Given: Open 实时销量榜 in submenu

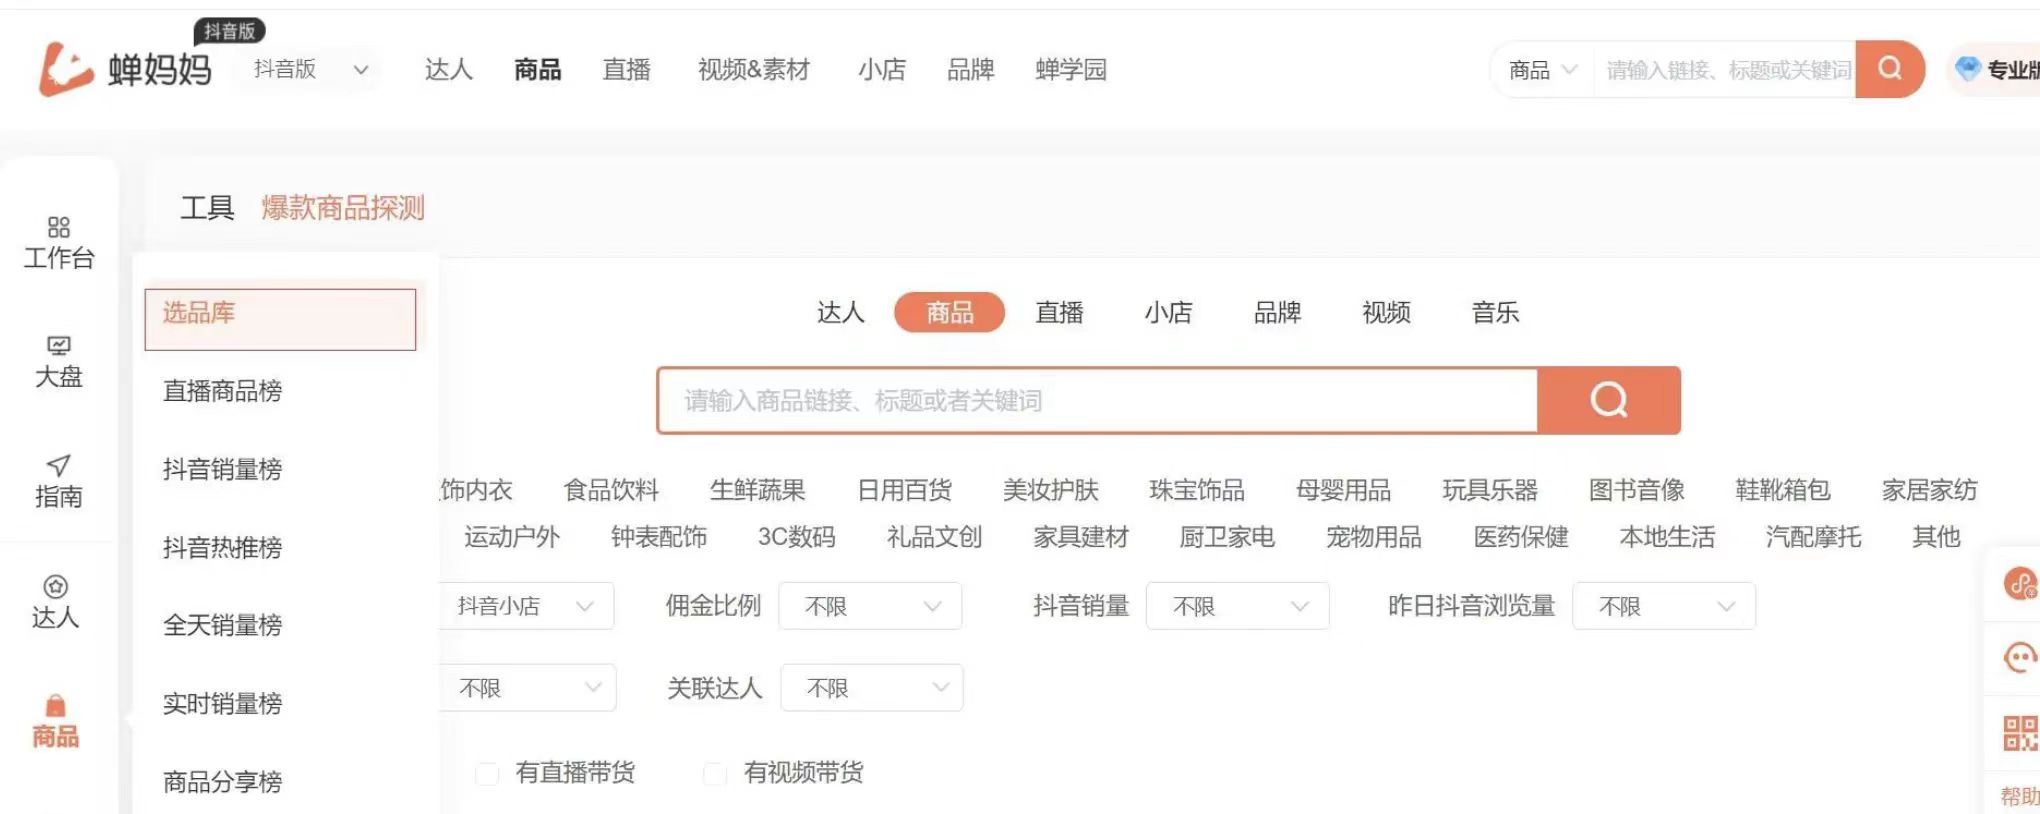Looking at the screenshot, I should tap(222, 703).
